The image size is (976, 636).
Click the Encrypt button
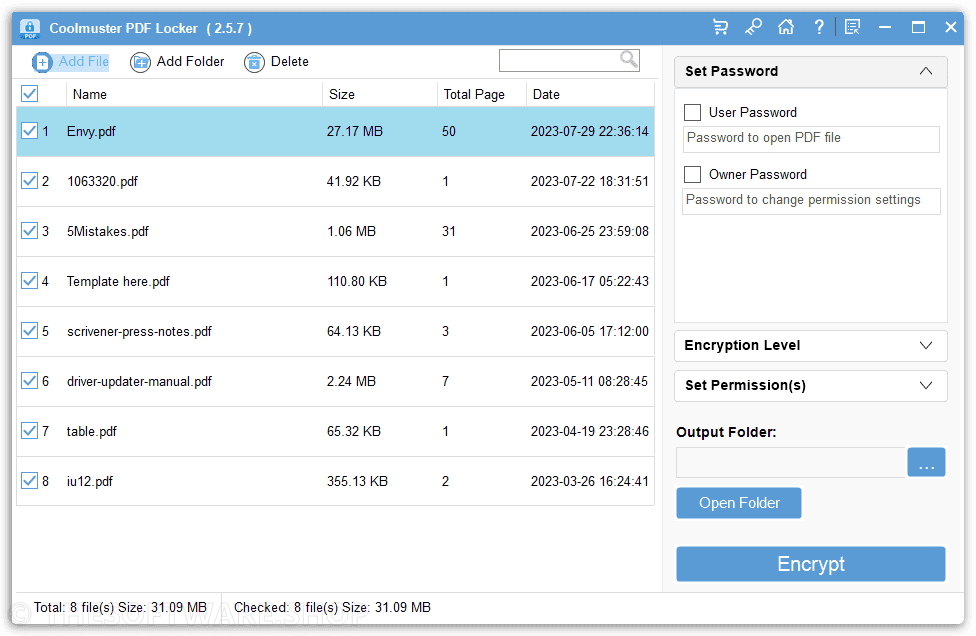(x=810, y=564)
